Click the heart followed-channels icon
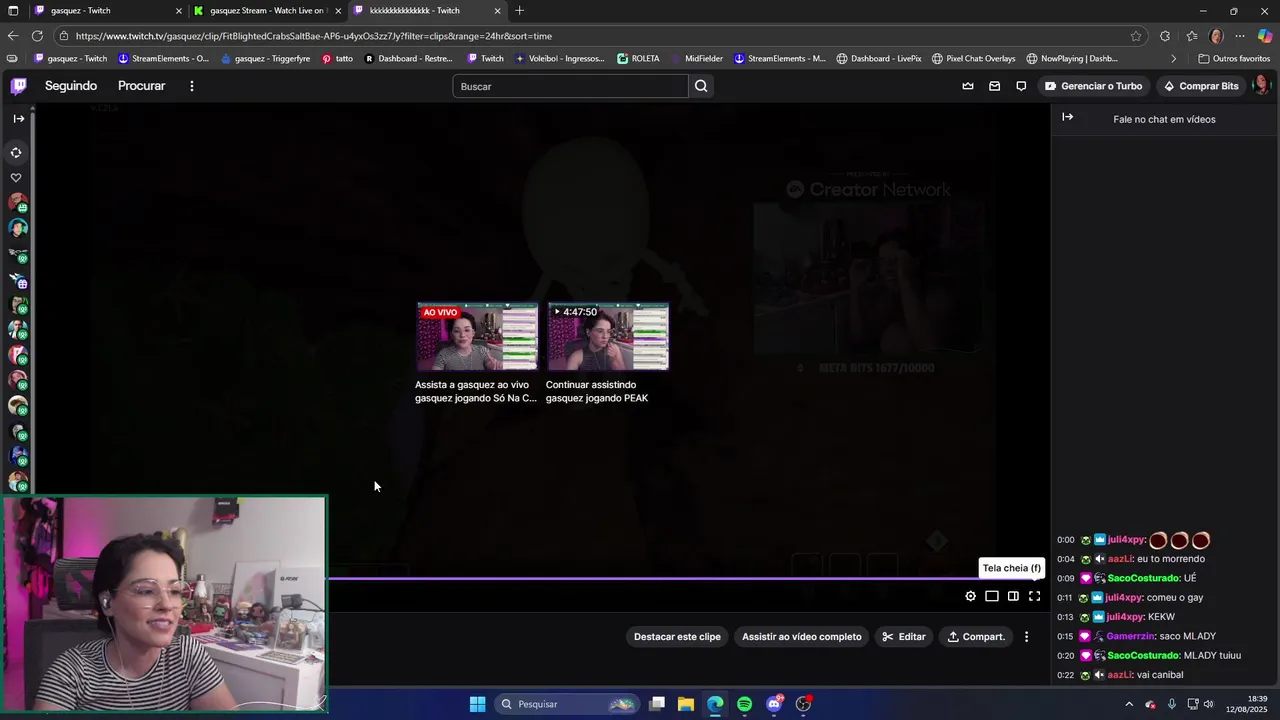This screenshot has height=720, width=1280. pyautogui.click(x=16, y=178)
